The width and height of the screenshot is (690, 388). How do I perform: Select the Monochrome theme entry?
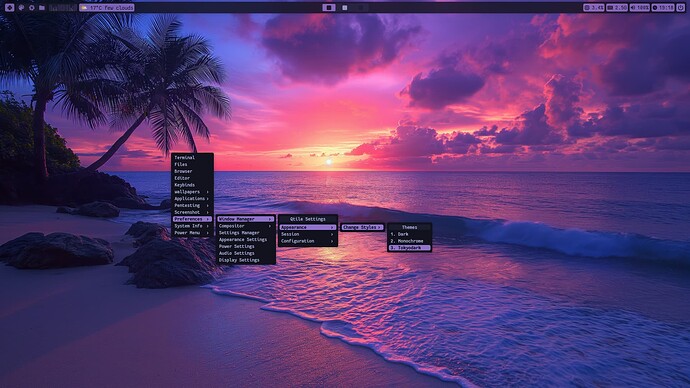tap(409, 241)
